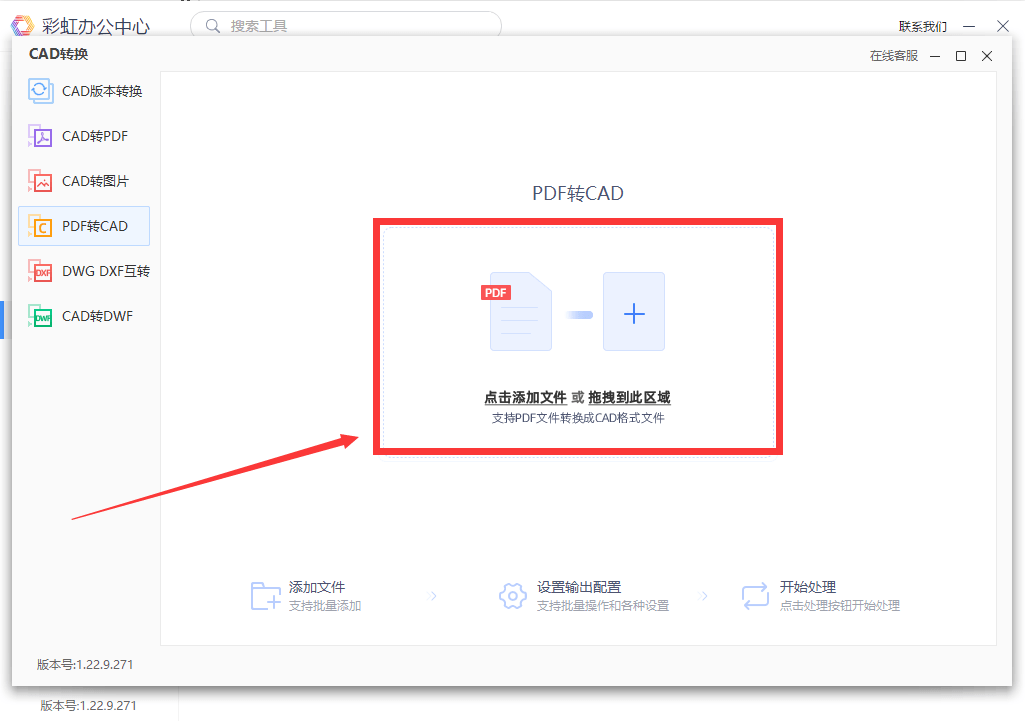Click 联系我们 in the title bar
Image resolution: width=1025 pixels, height=721 pixels.
922,27
